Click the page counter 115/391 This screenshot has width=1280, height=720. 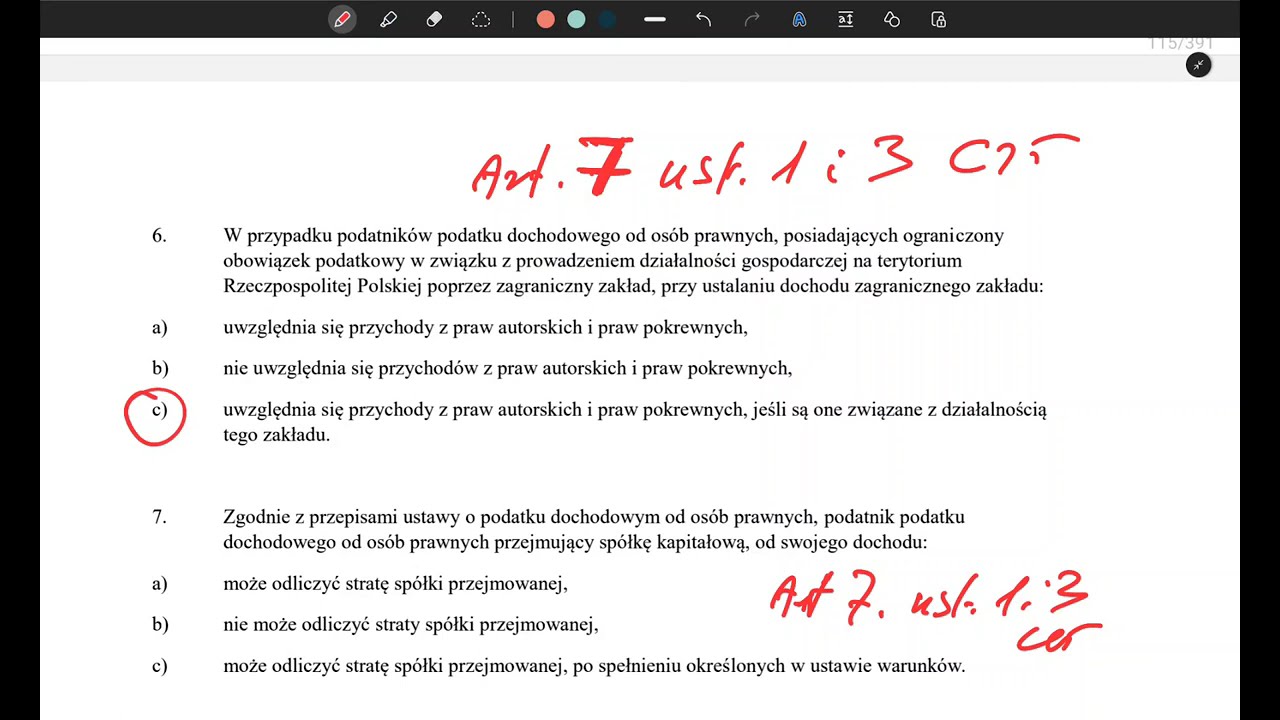click(1180, 43)
